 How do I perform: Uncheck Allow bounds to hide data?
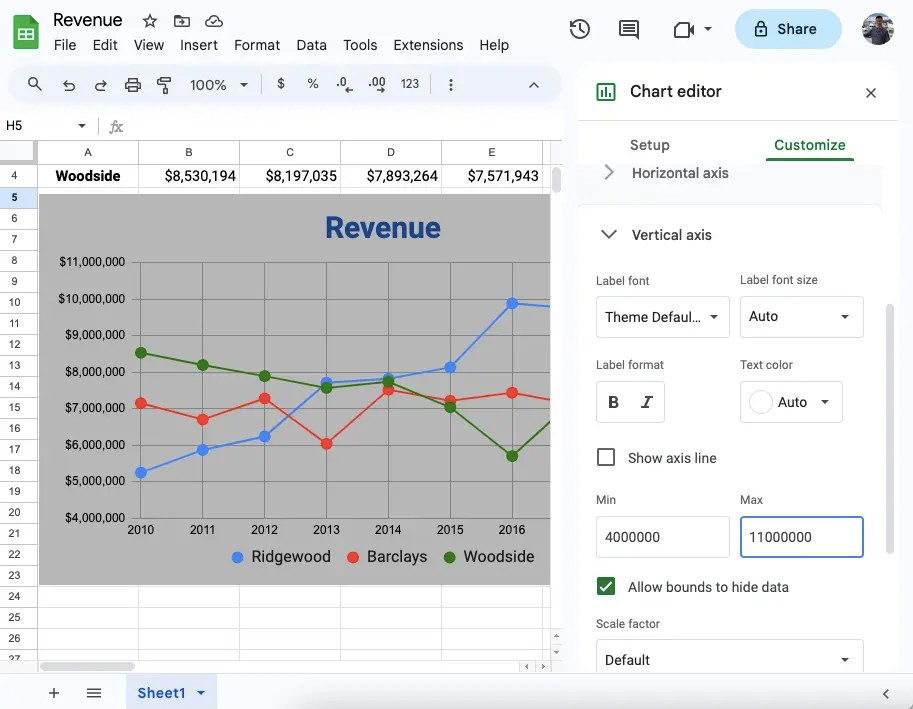[605, 587]
